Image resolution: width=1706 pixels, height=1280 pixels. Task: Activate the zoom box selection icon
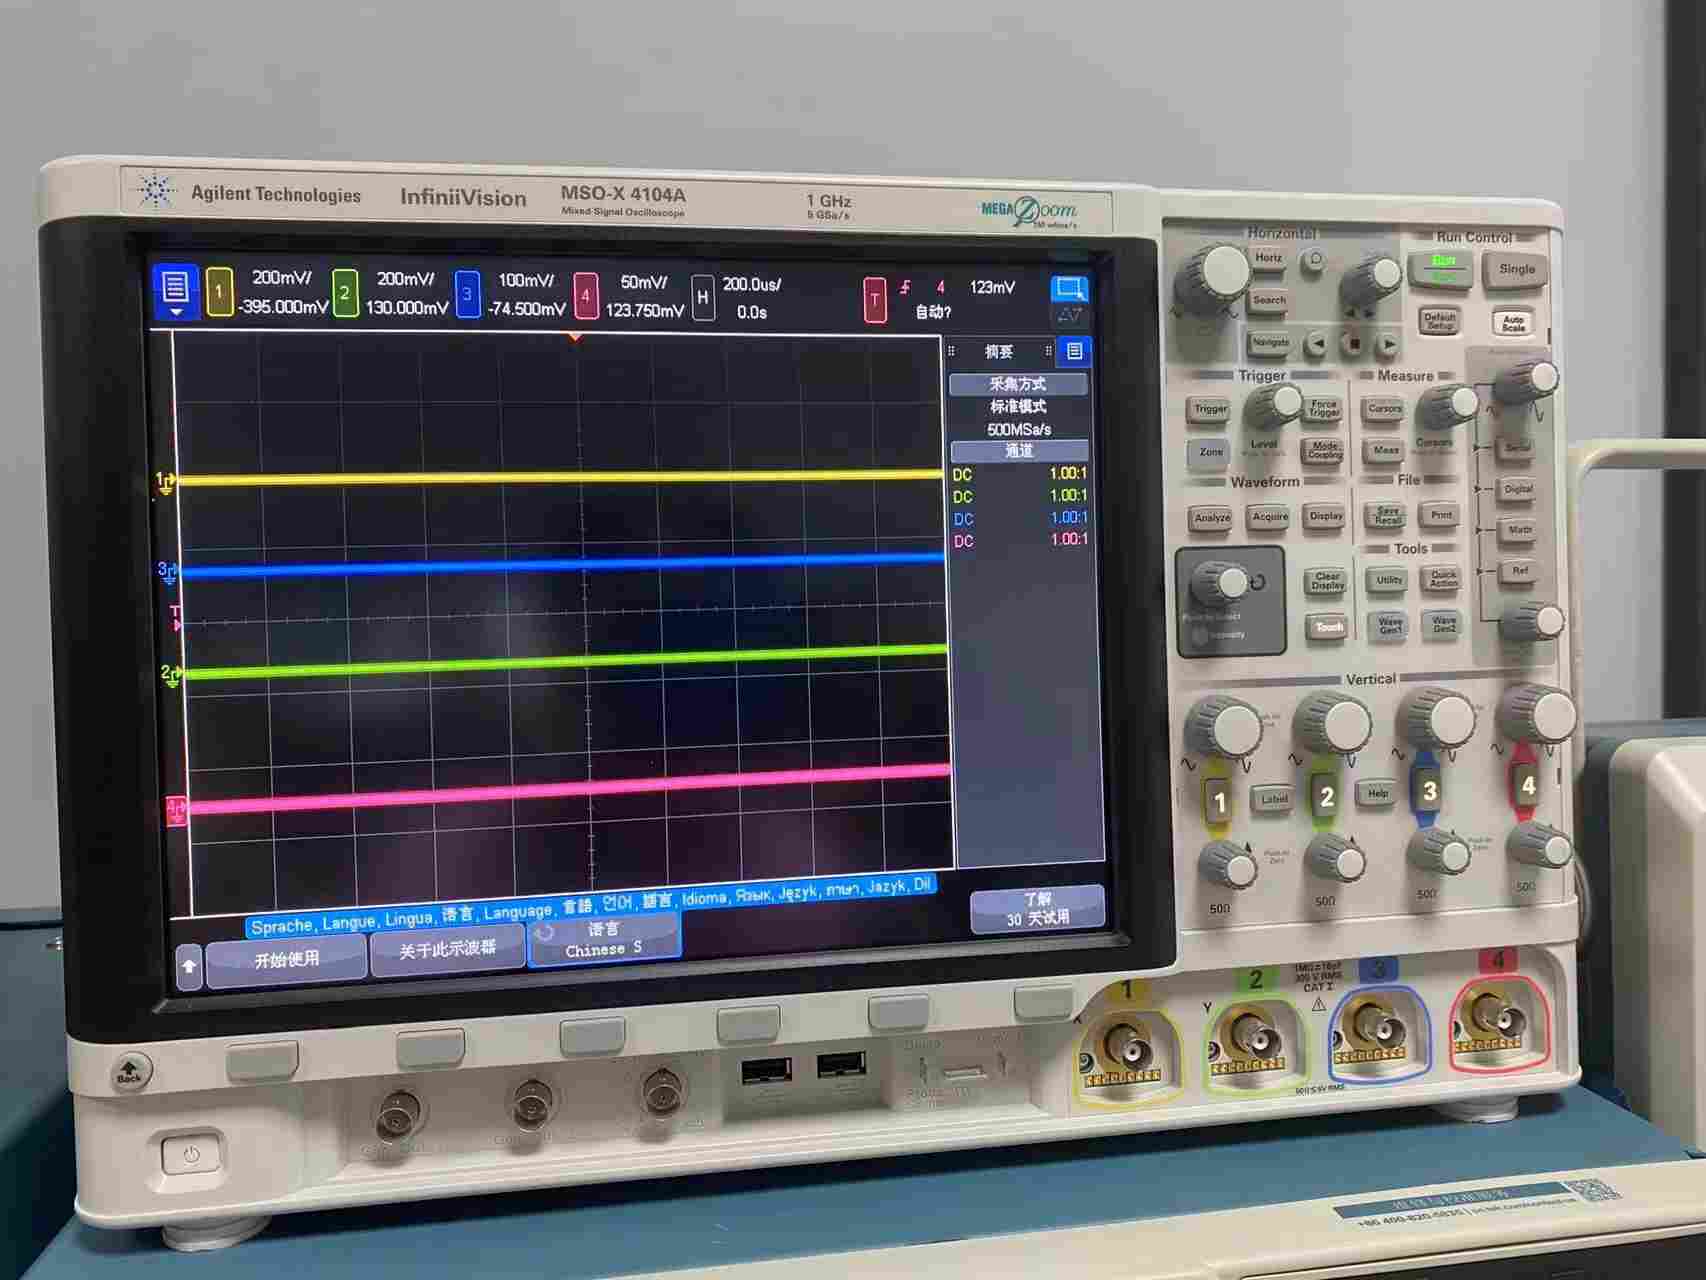tap(1069, 289)
